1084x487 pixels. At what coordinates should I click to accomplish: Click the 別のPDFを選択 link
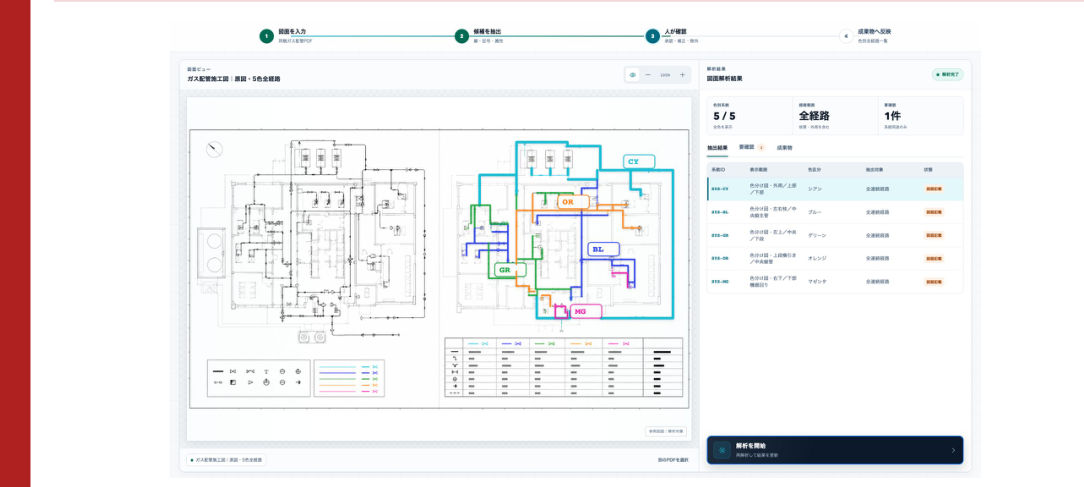pos(673,460)
